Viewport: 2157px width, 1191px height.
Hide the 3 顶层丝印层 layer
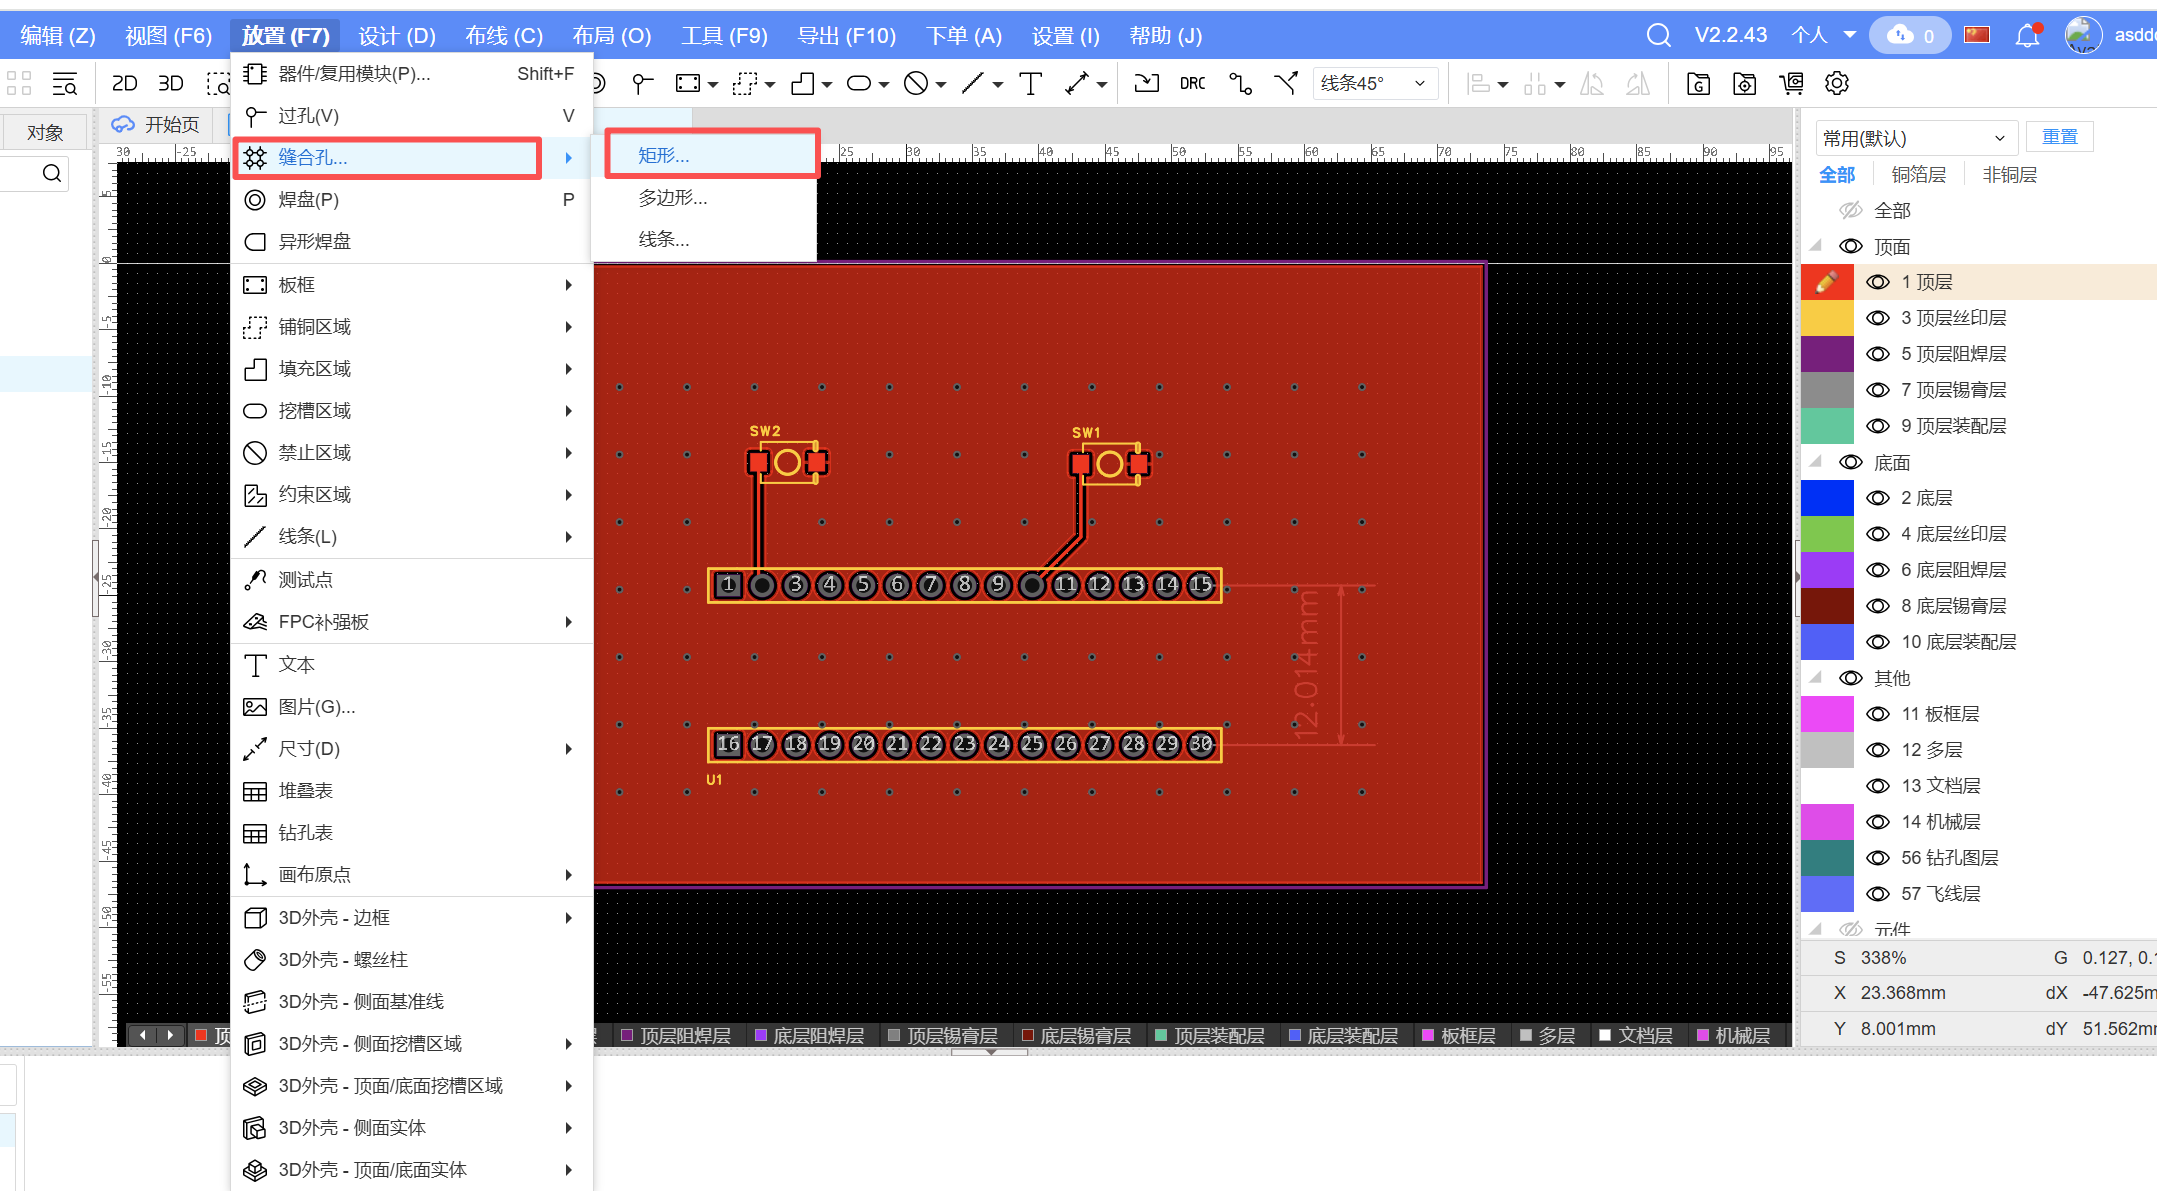(x=1878, y=318)
